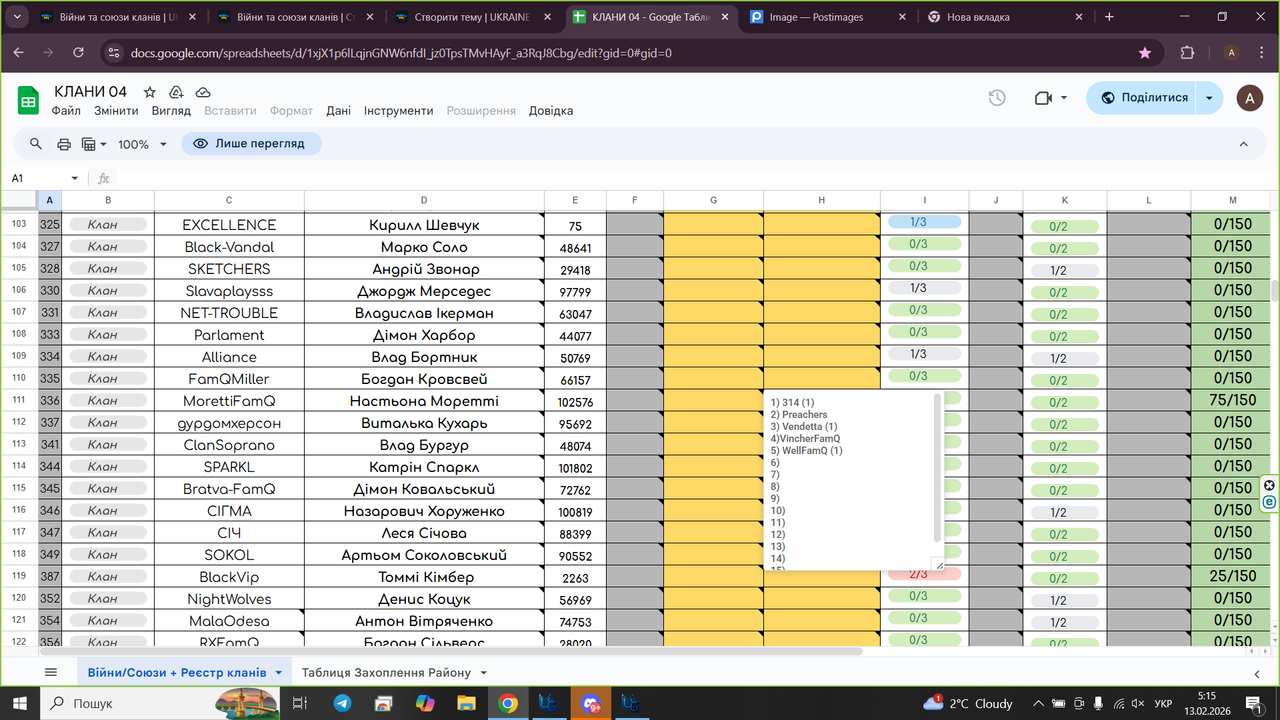Open the Chrome profile avatar A

click(x=1231, y=53)
